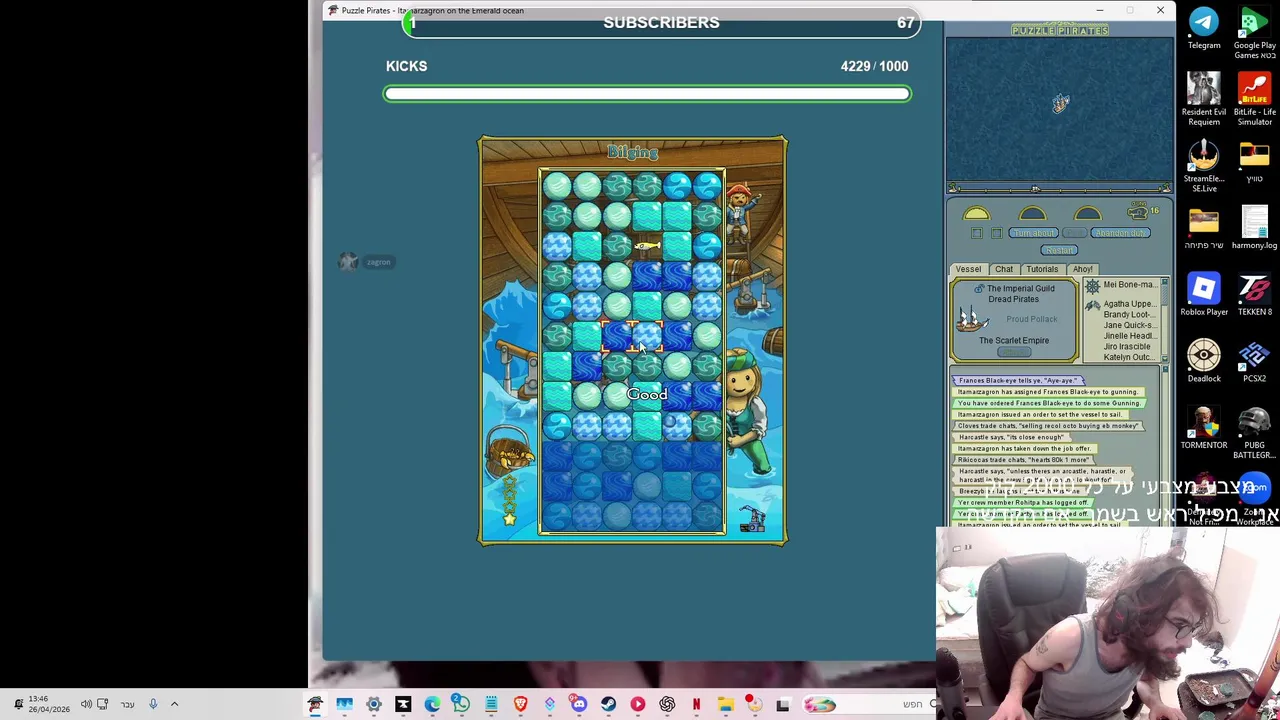Select left yellow sail gauge
1280x720 pixels.
977,214
